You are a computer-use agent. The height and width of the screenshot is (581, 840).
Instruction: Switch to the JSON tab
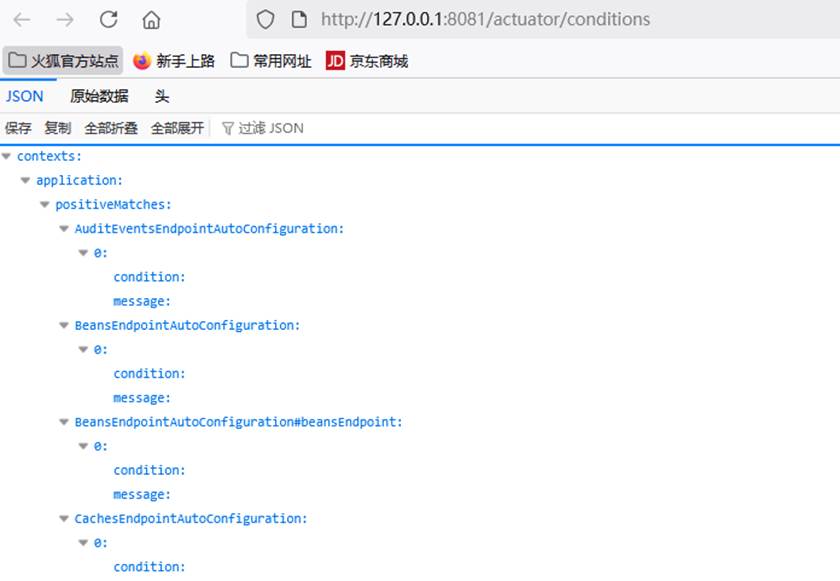pos(25,96)
